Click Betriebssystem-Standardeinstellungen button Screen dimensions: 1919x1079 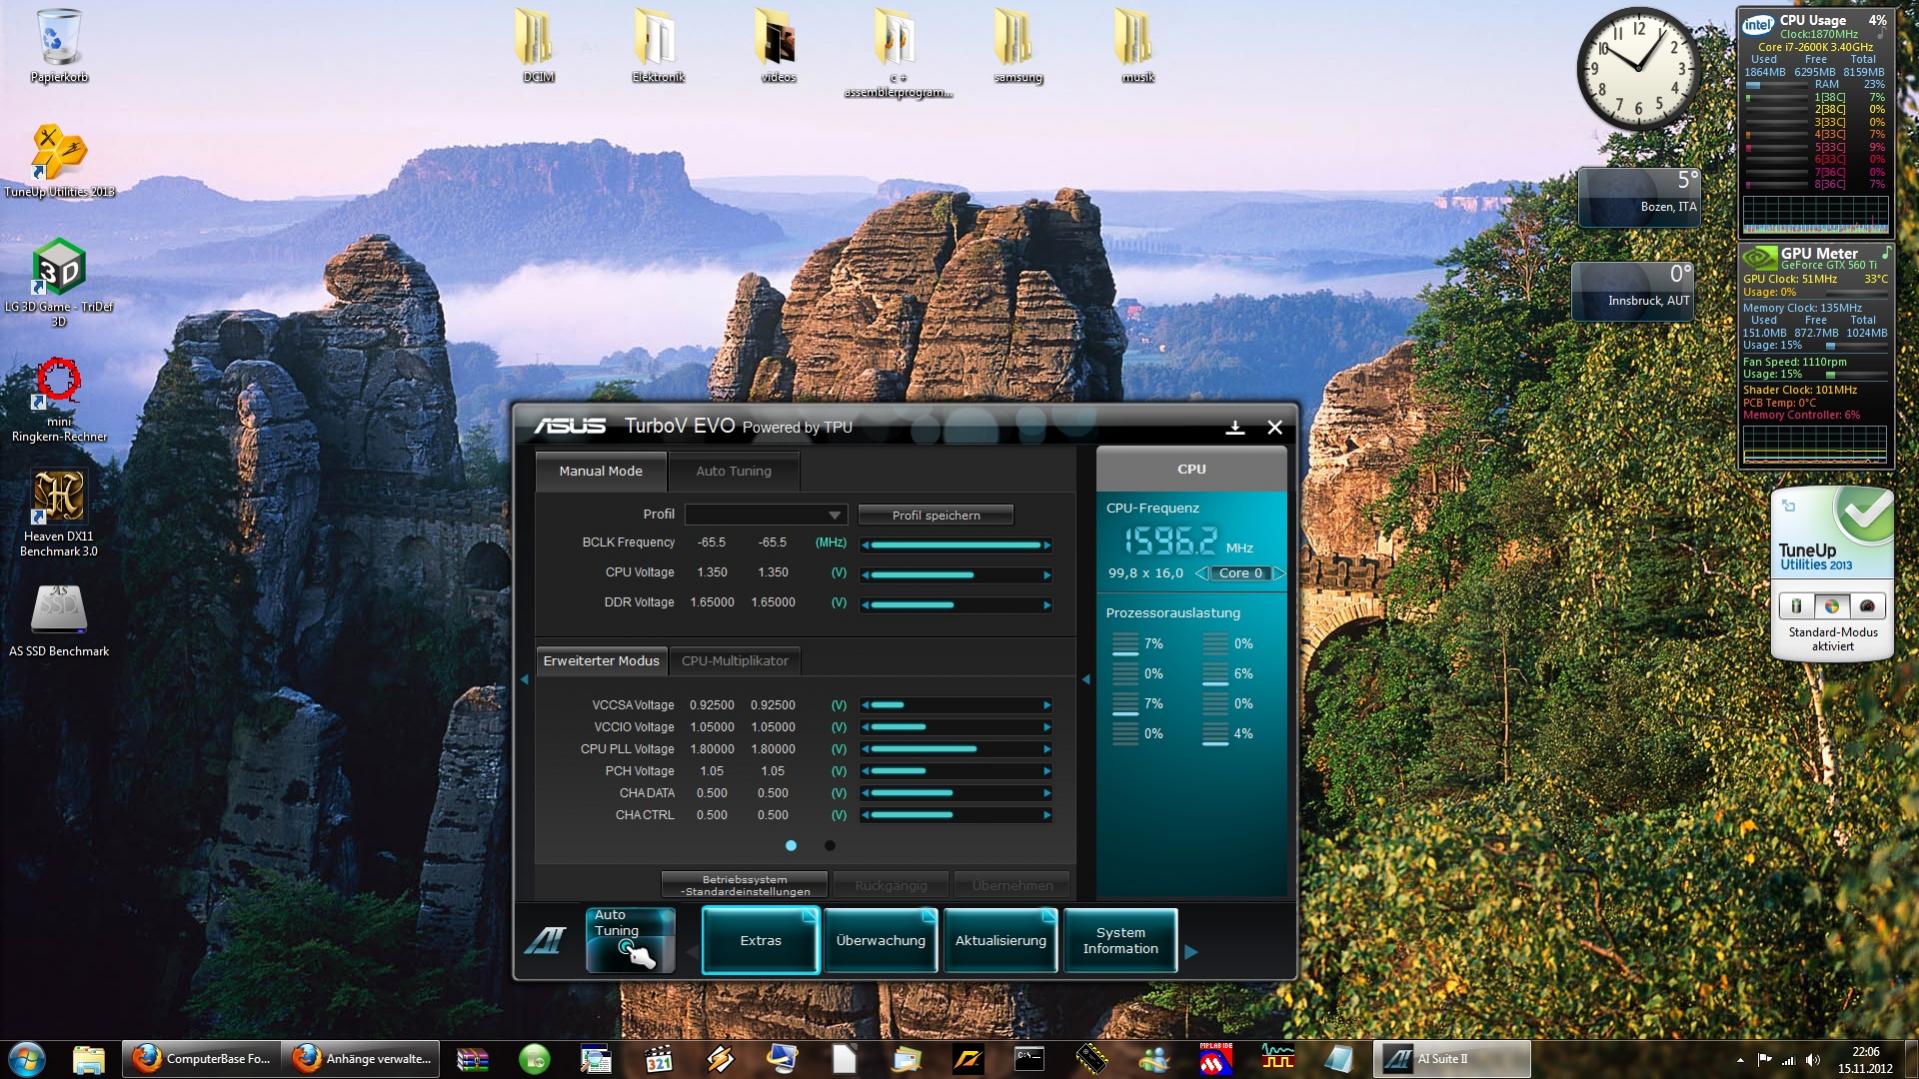(745, 885)
